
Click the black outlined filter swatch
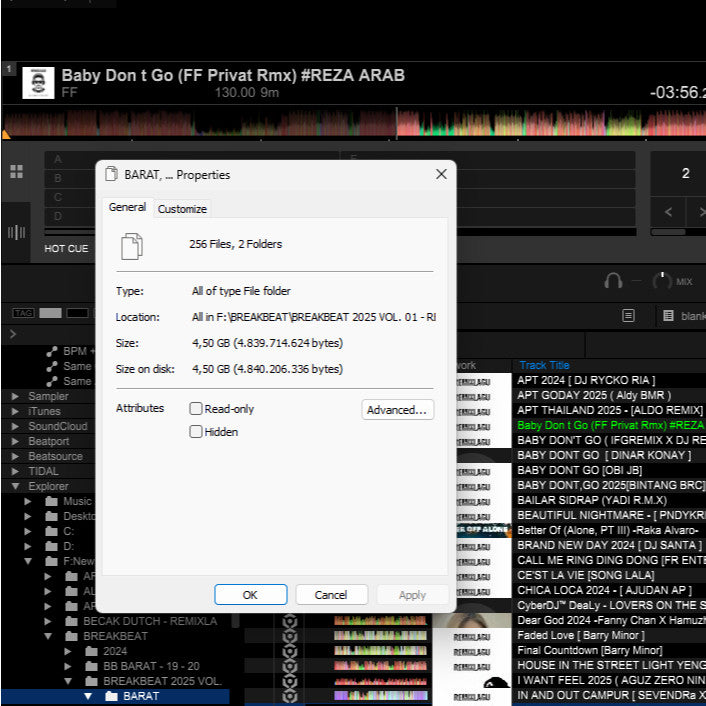click(x=77, y=313)
